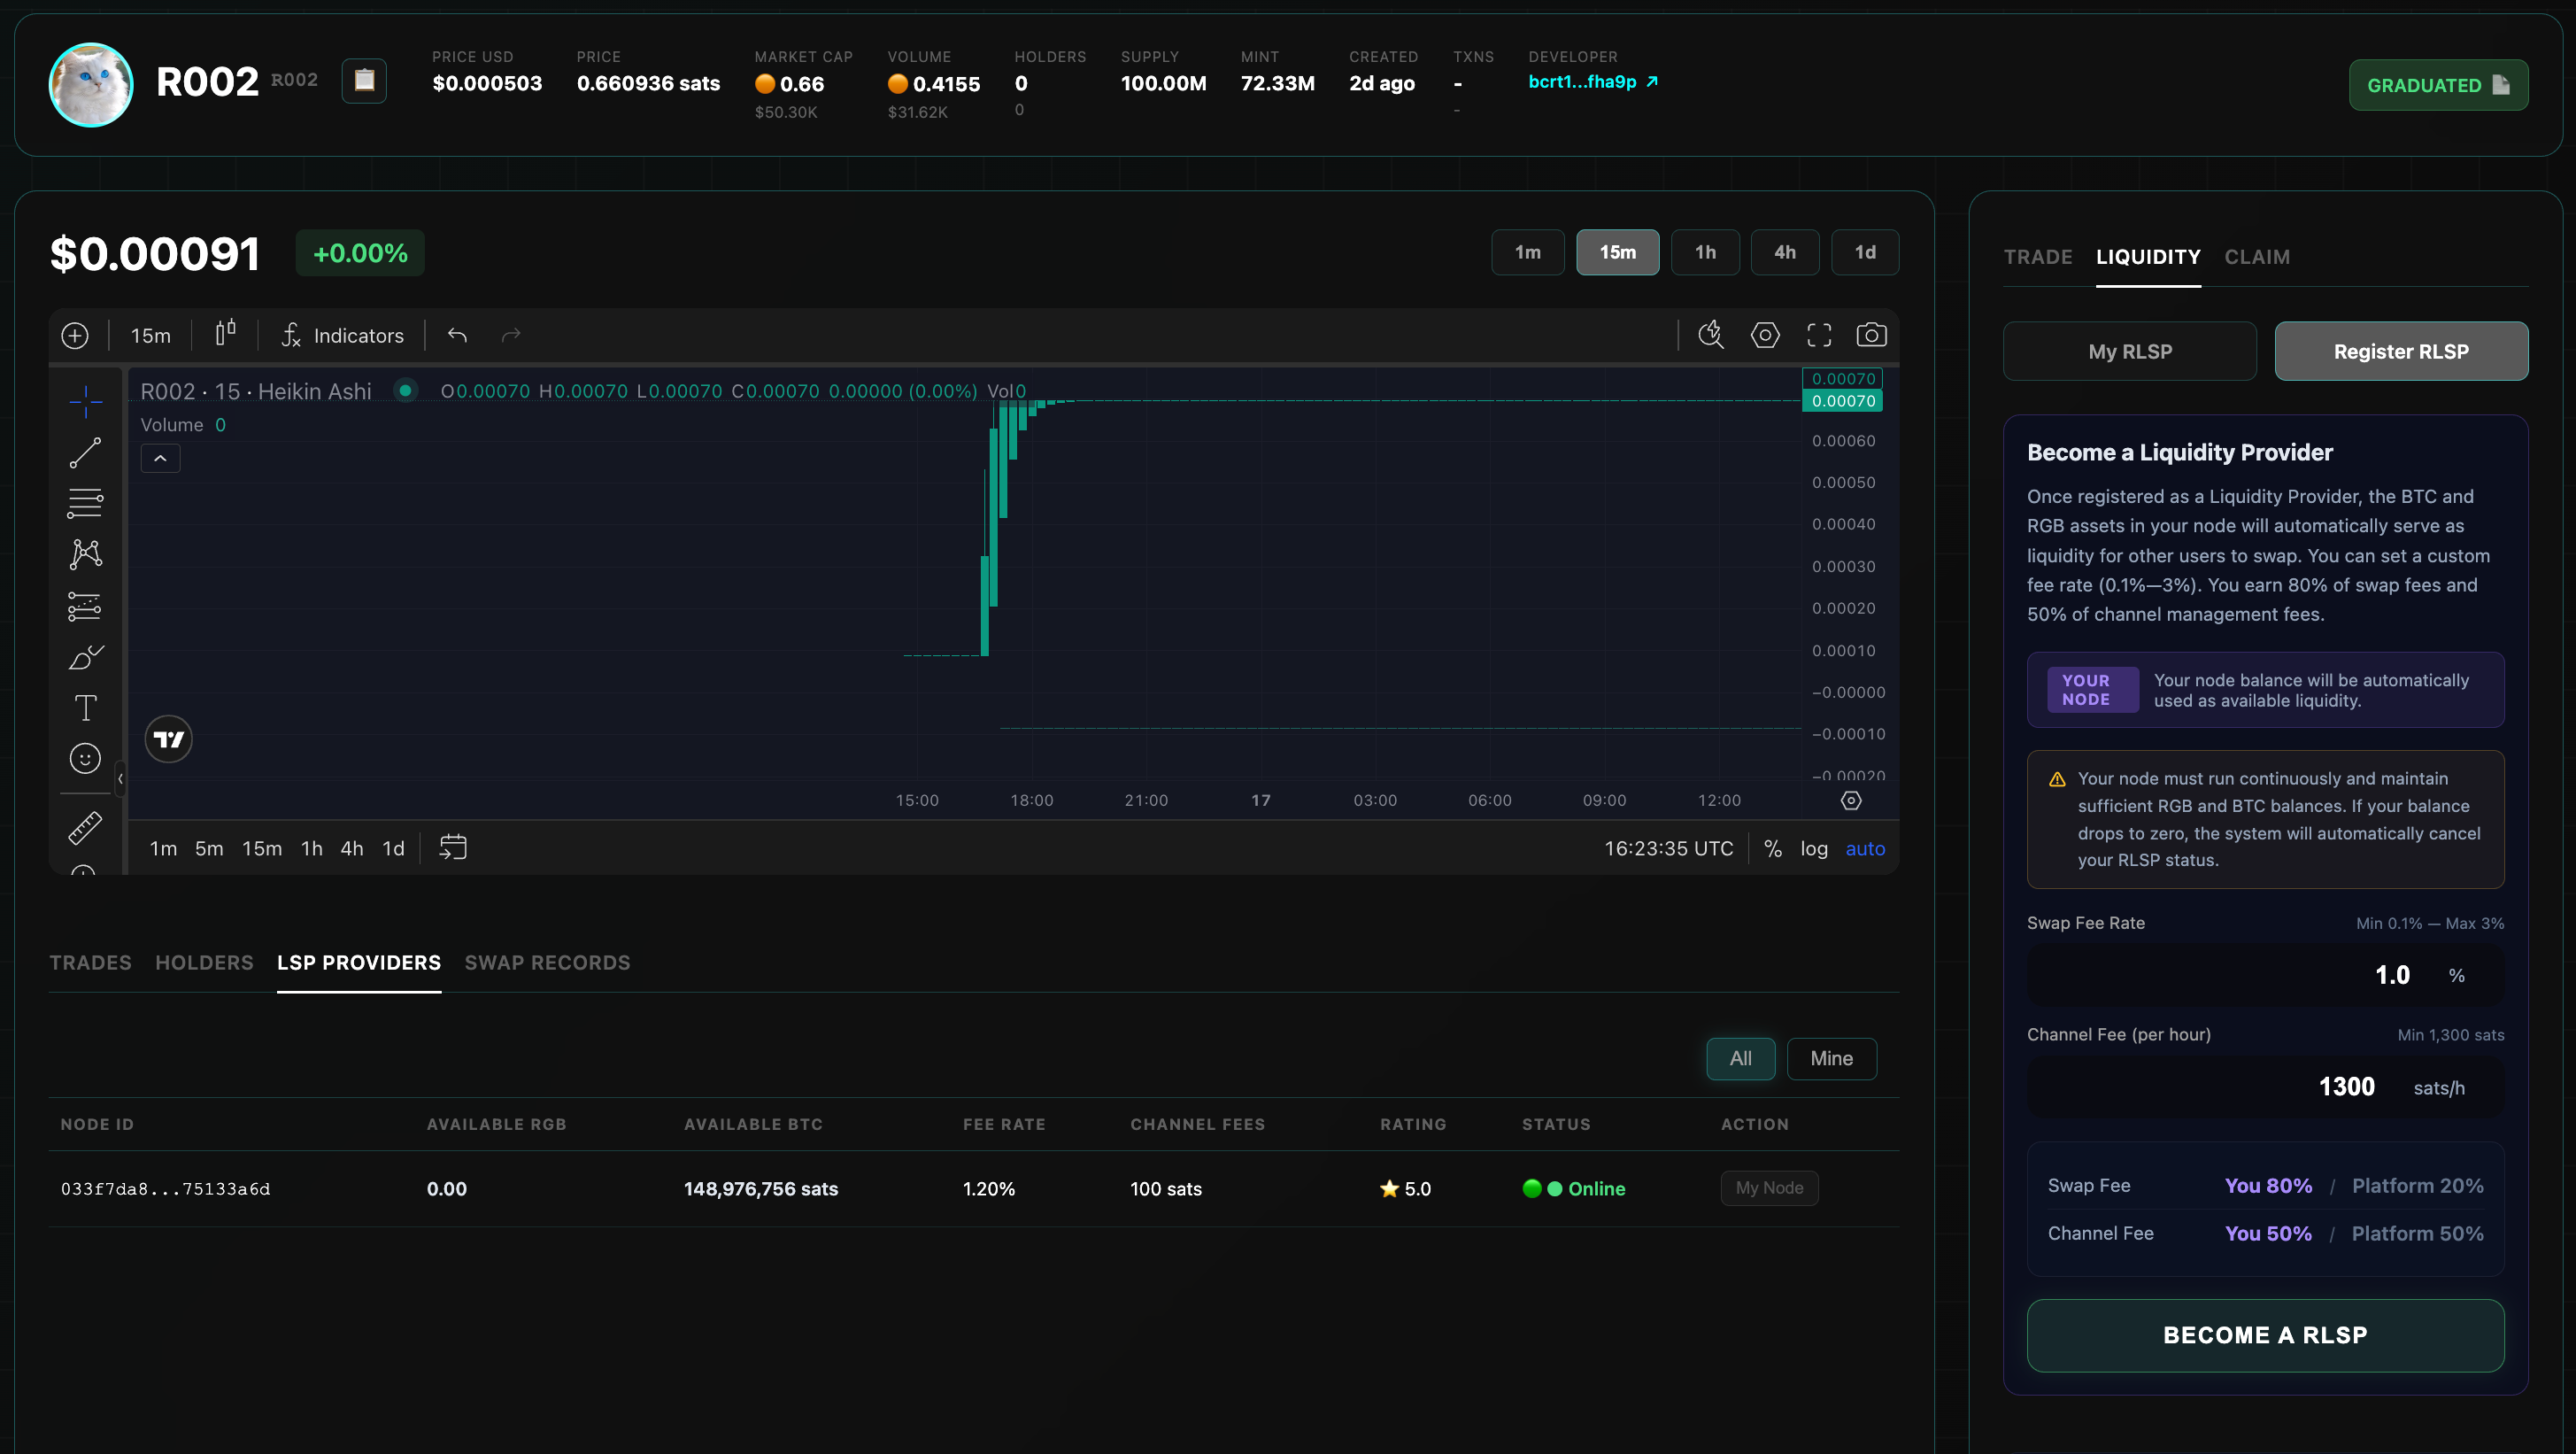Screen dimensions: 2576x1454
Task: Click the BECOME A RLSP button
Action: coord(2265,1335)
